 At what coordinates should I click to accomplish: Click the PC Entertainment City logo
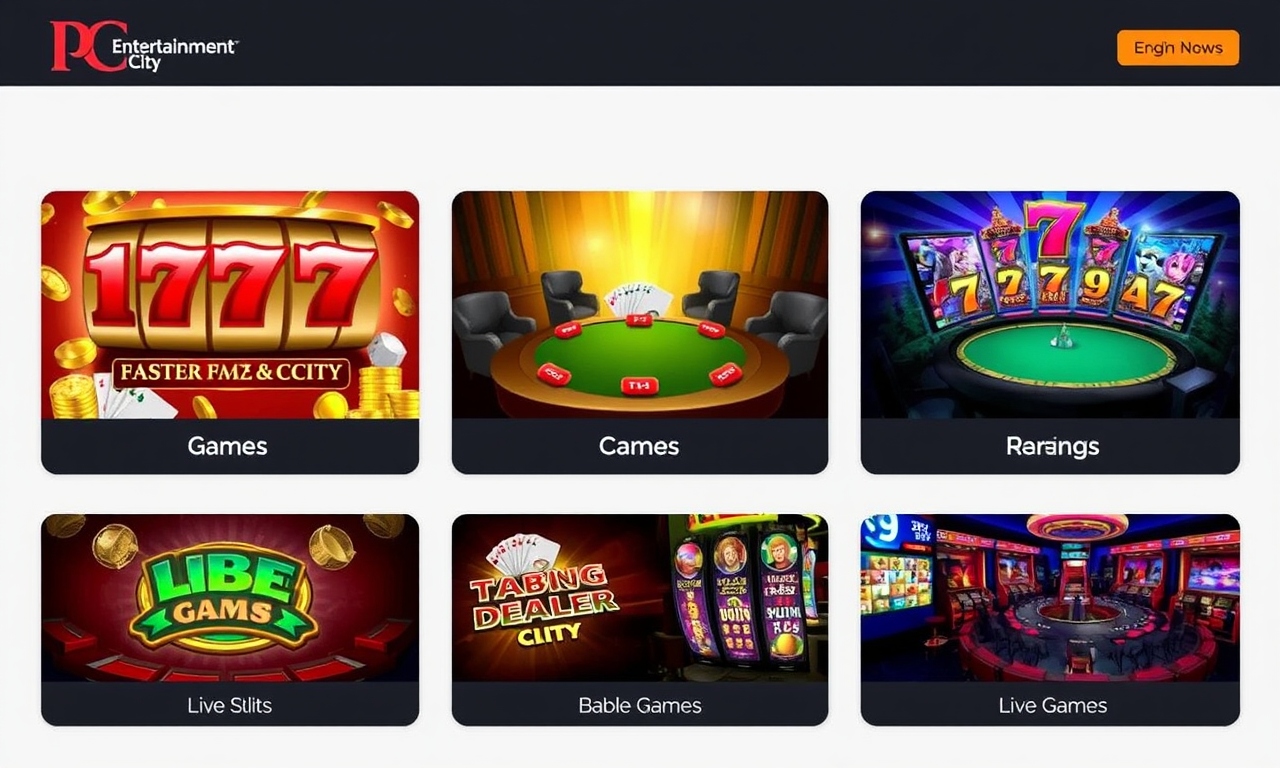[144, 47]
